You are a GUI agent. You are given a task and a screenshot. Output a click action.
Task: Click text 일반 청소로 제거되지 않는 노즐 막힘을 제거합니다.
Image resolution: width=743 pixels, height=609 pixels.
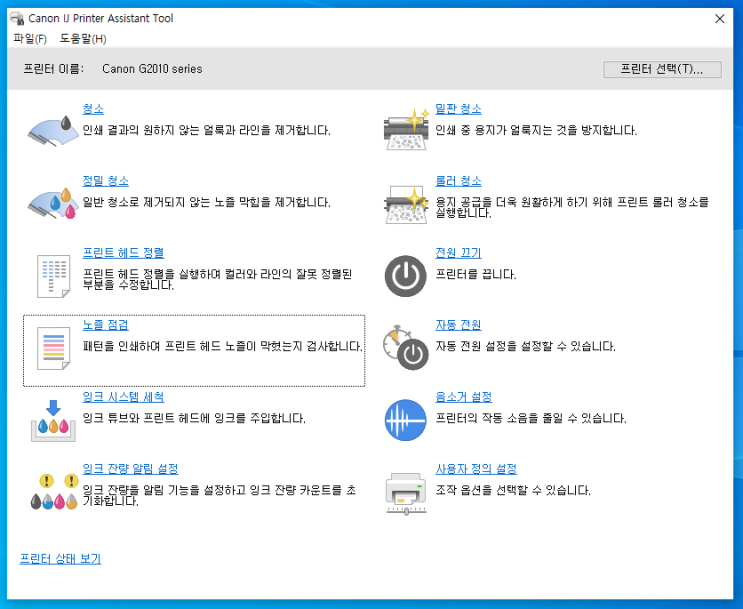click(x=206, y=202)
